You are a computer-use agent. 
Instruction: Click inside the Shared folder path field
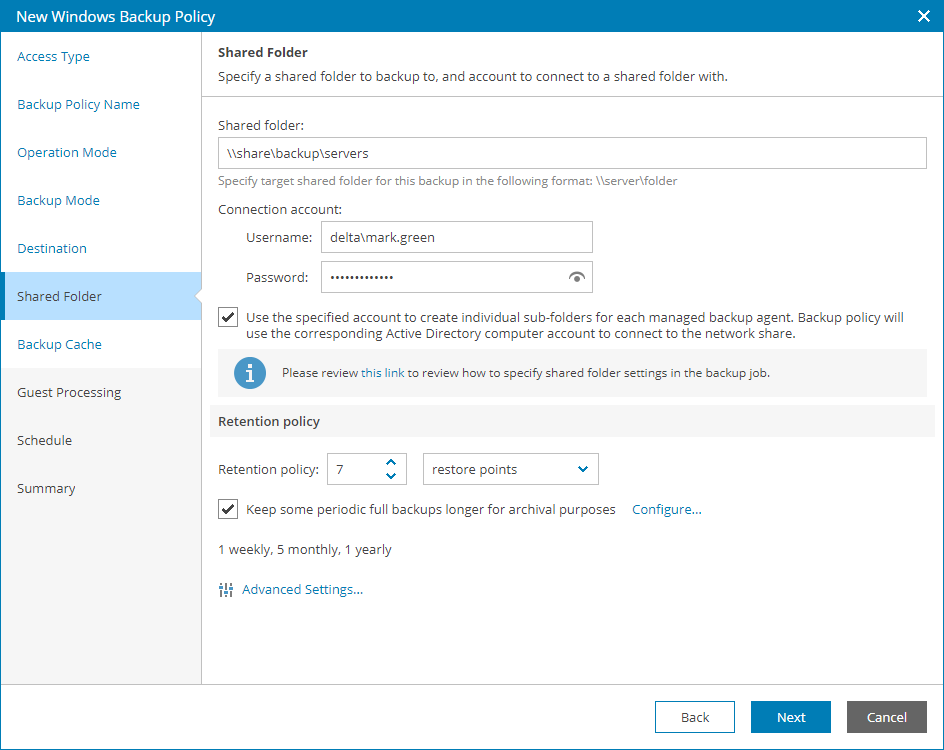click(x=572, y=153)
